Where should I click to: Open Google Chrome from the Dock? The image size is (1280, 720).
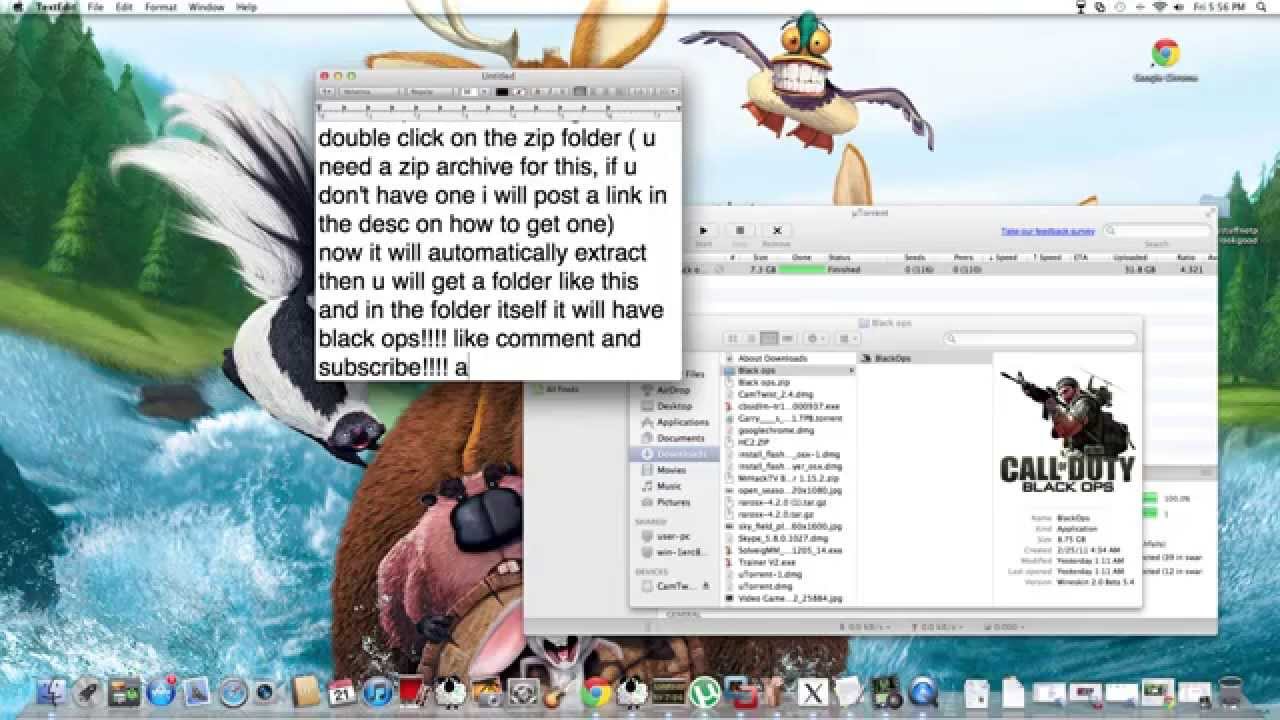coord(597,692)
